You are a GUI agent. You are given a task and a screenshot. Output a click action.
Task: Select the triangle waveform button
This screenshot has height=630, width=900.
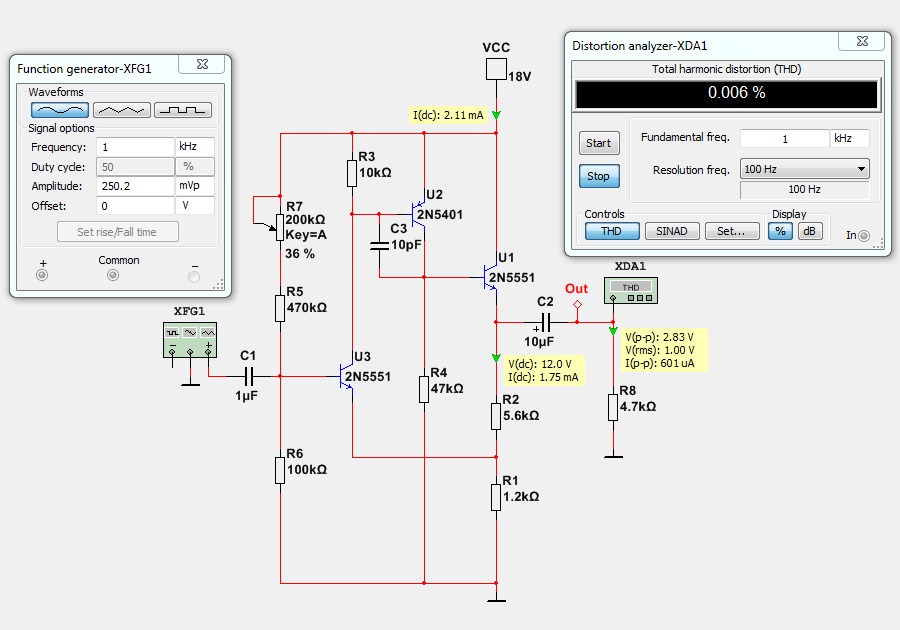click(122, 110)
